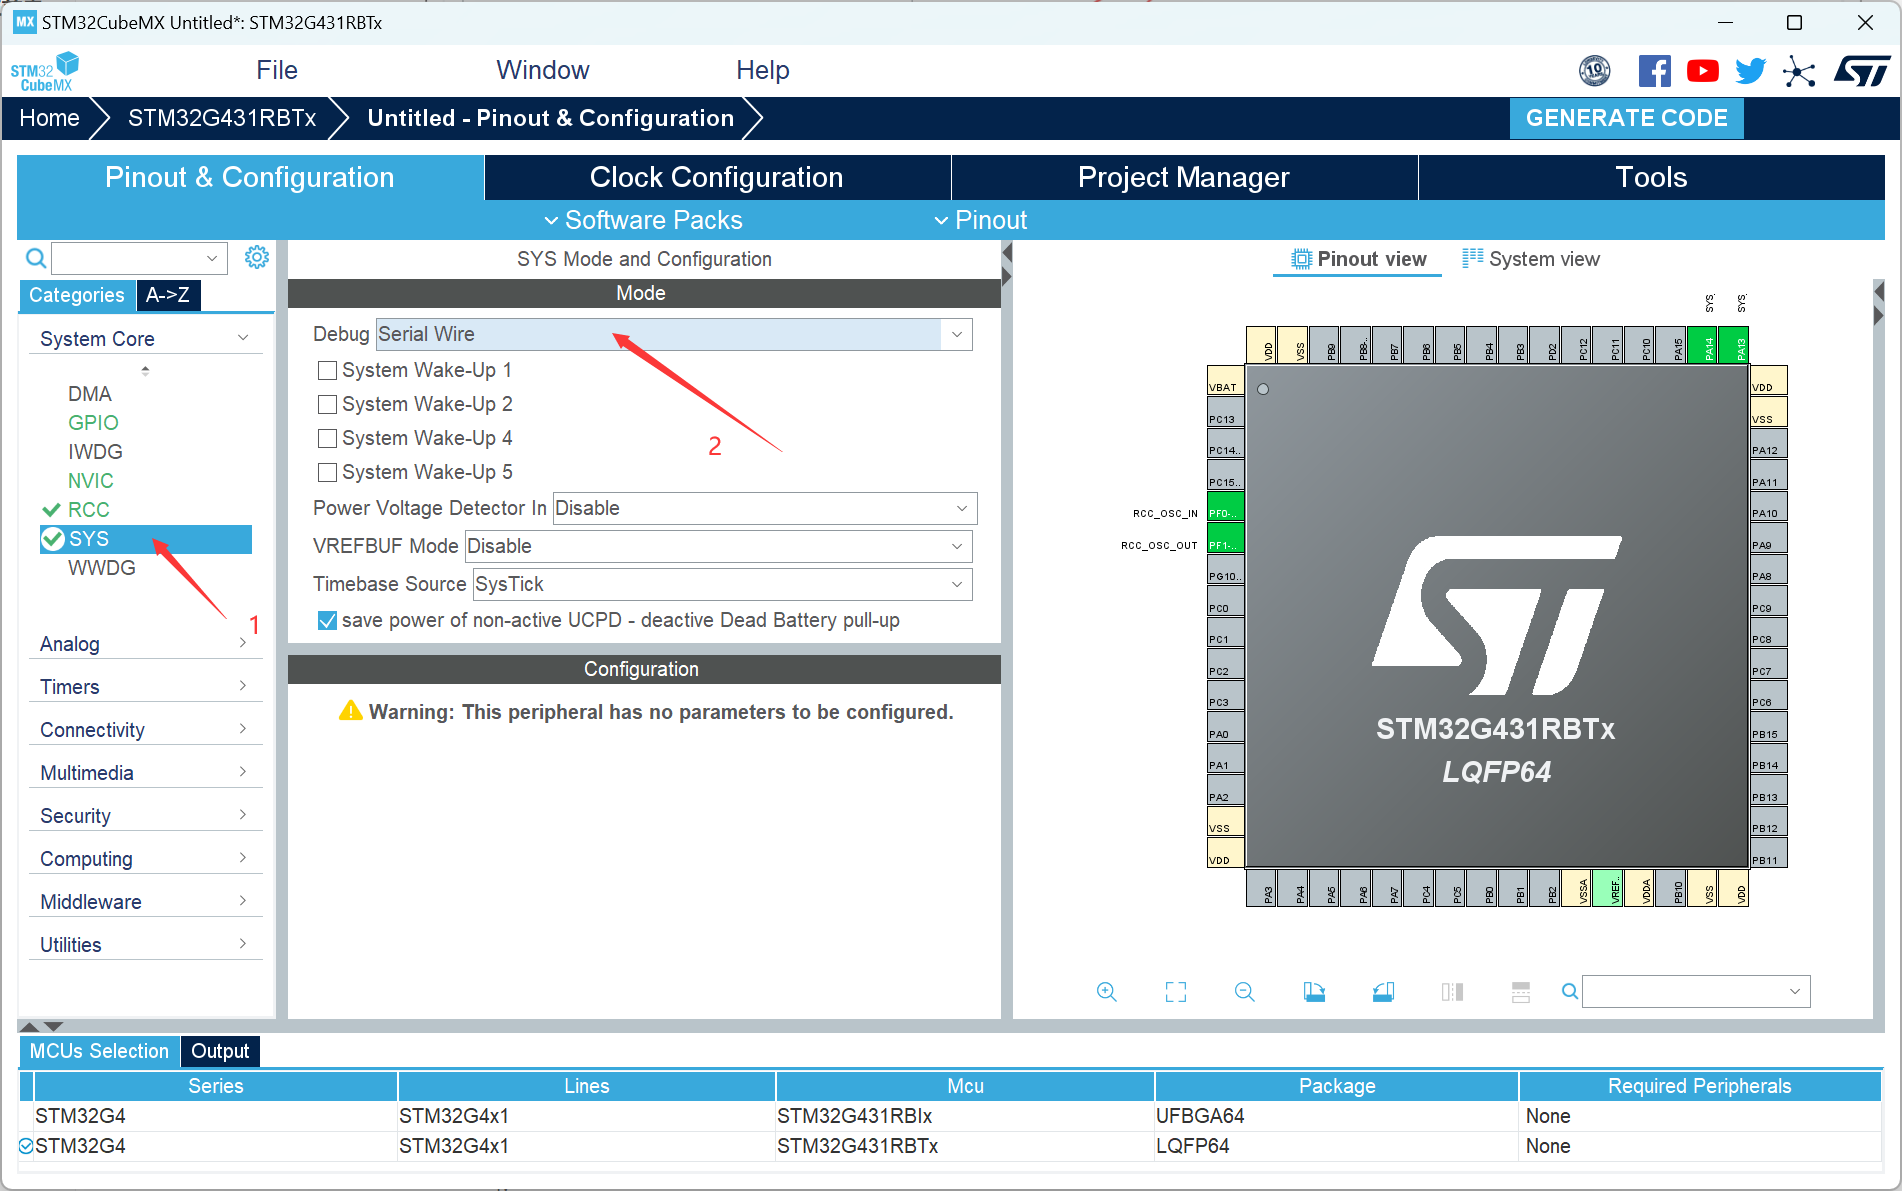Open the Facebook icon link
The image size is (1902, 1191).
click(1654, 71)
